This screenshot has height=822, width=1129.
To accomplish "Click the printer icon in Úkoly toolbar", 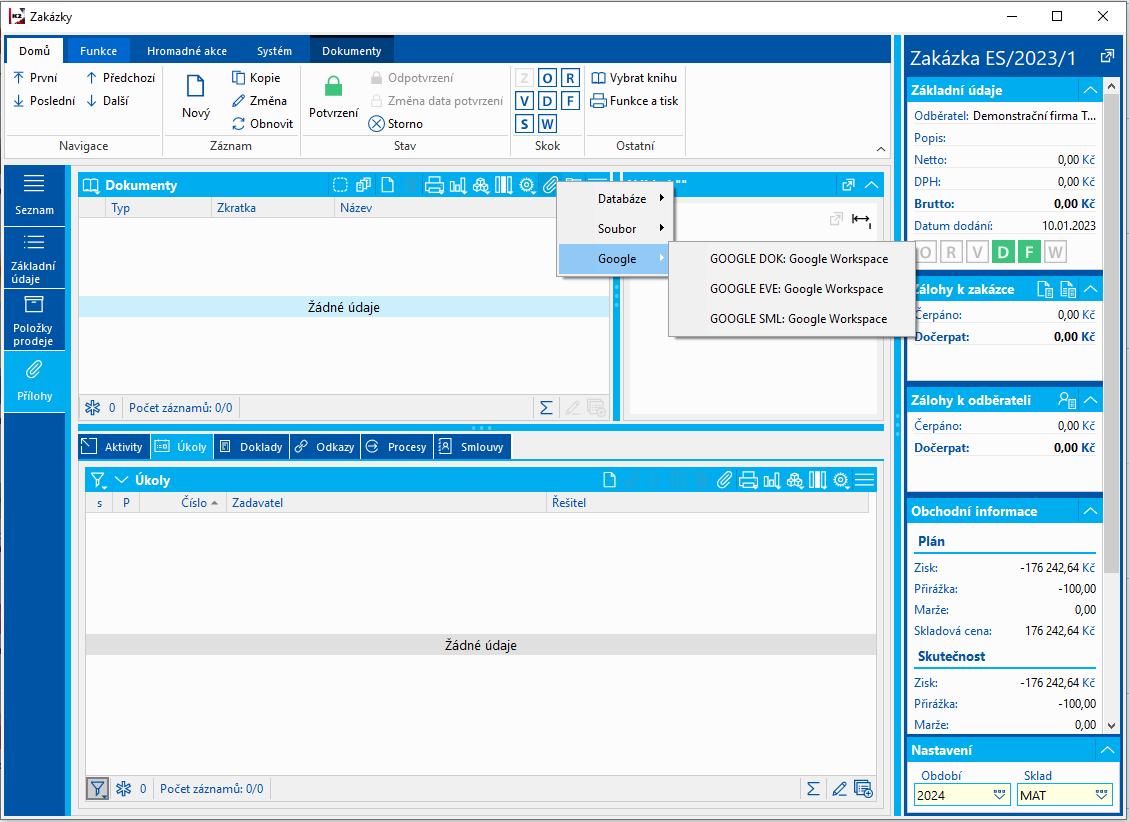I will click(x=748, y=480).
